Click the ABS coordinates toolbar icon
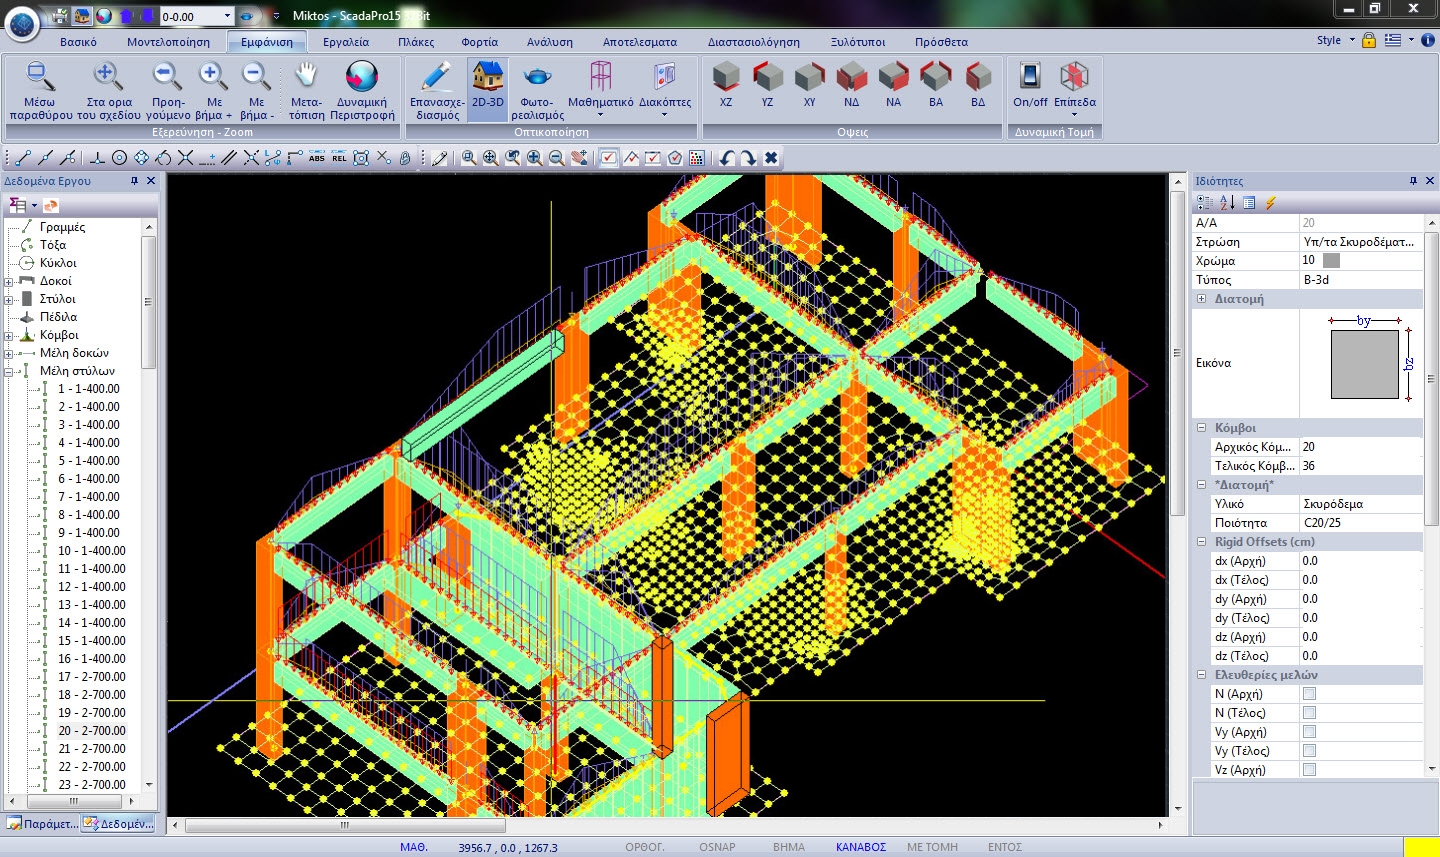 coord(317,158)
